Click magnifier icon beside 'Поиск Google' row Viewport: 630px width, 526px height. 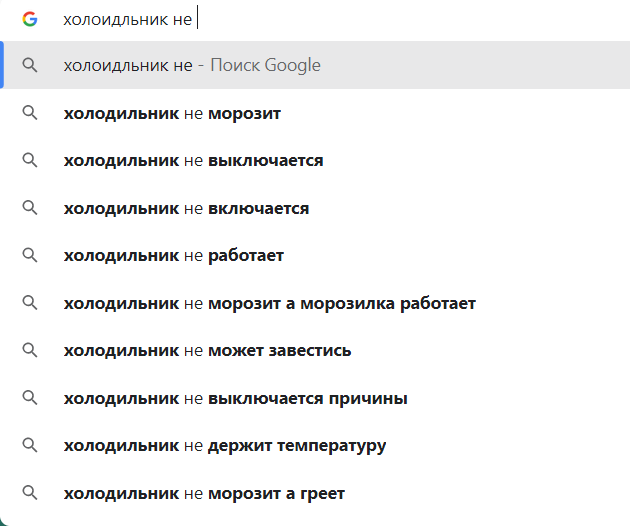(30, 65)
